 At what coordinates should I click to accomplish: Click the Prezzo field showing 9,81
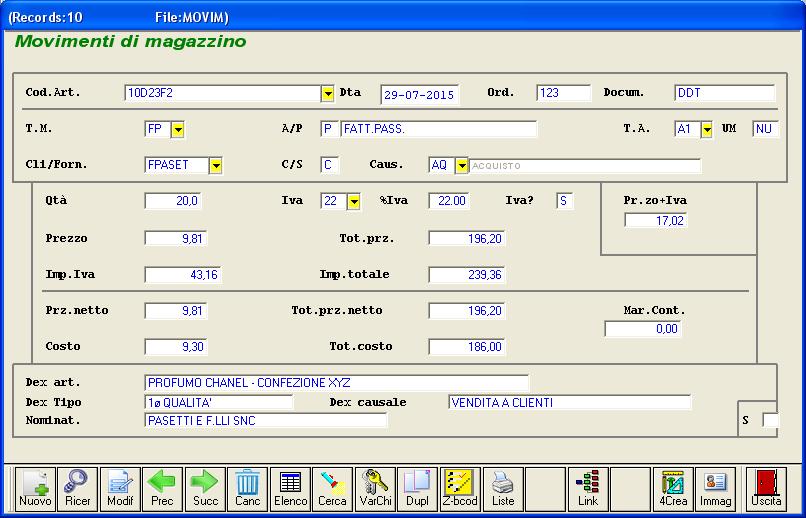[175, 238]
